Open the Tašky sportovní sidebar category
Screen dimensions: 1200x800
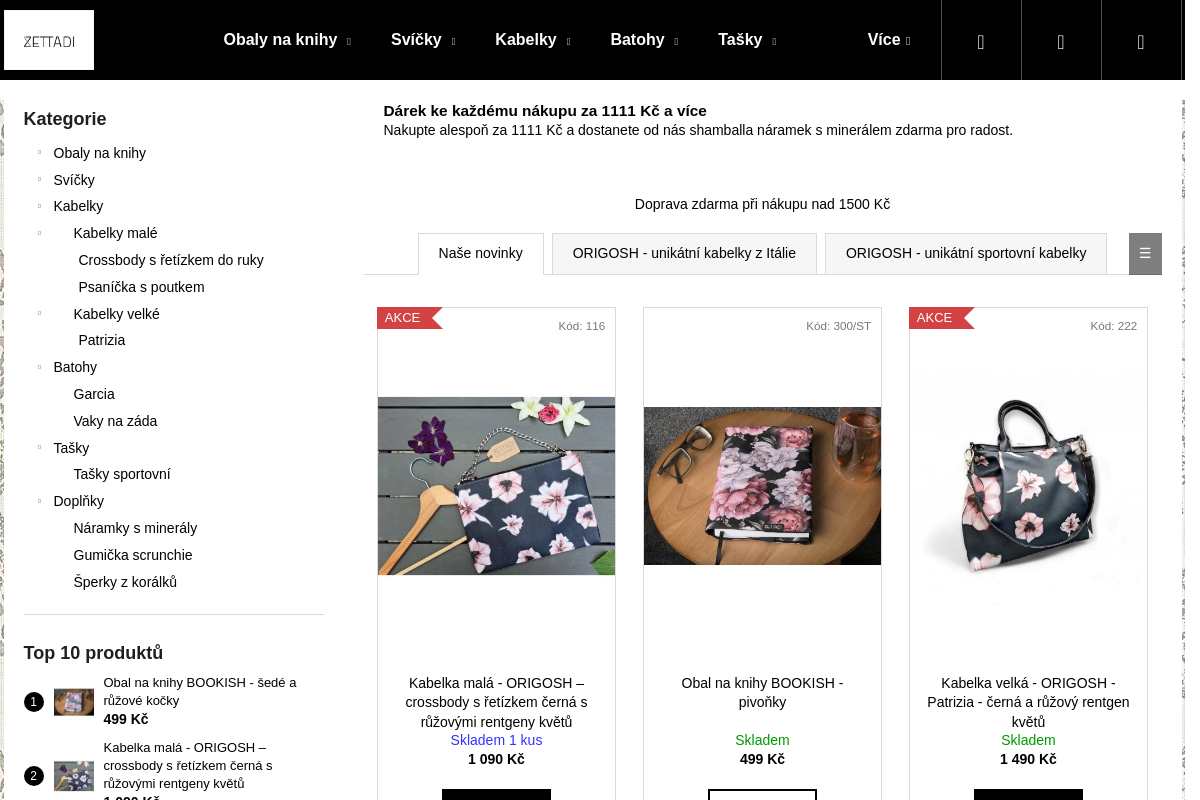[x=122, y=474]
